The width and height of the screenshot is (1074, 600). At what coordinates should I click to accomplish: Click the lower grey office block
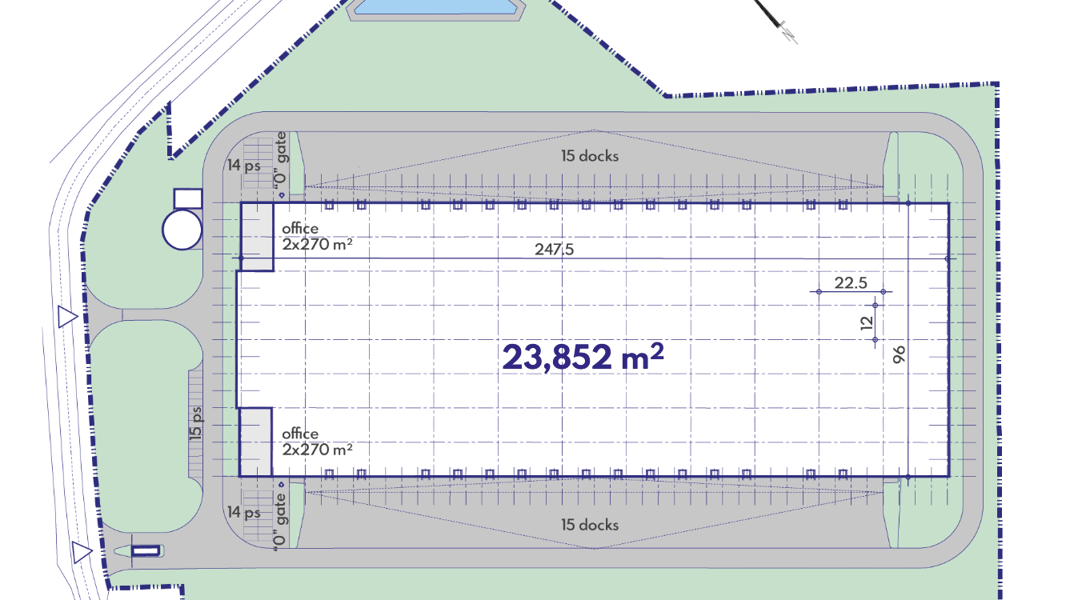(x=255, y=442)
